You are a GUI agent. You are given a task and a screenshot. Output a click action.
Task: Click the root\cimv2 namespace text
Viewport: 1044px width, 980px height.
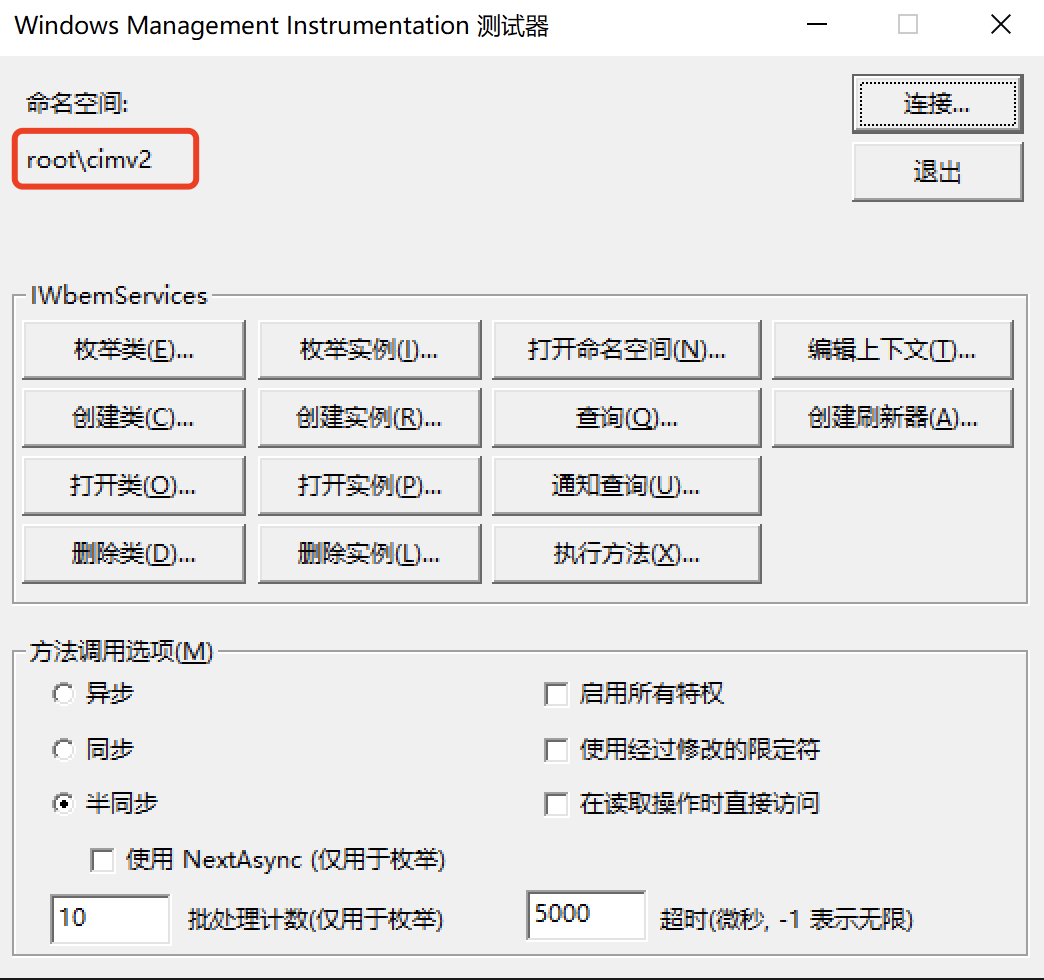(x=89, y=160)
